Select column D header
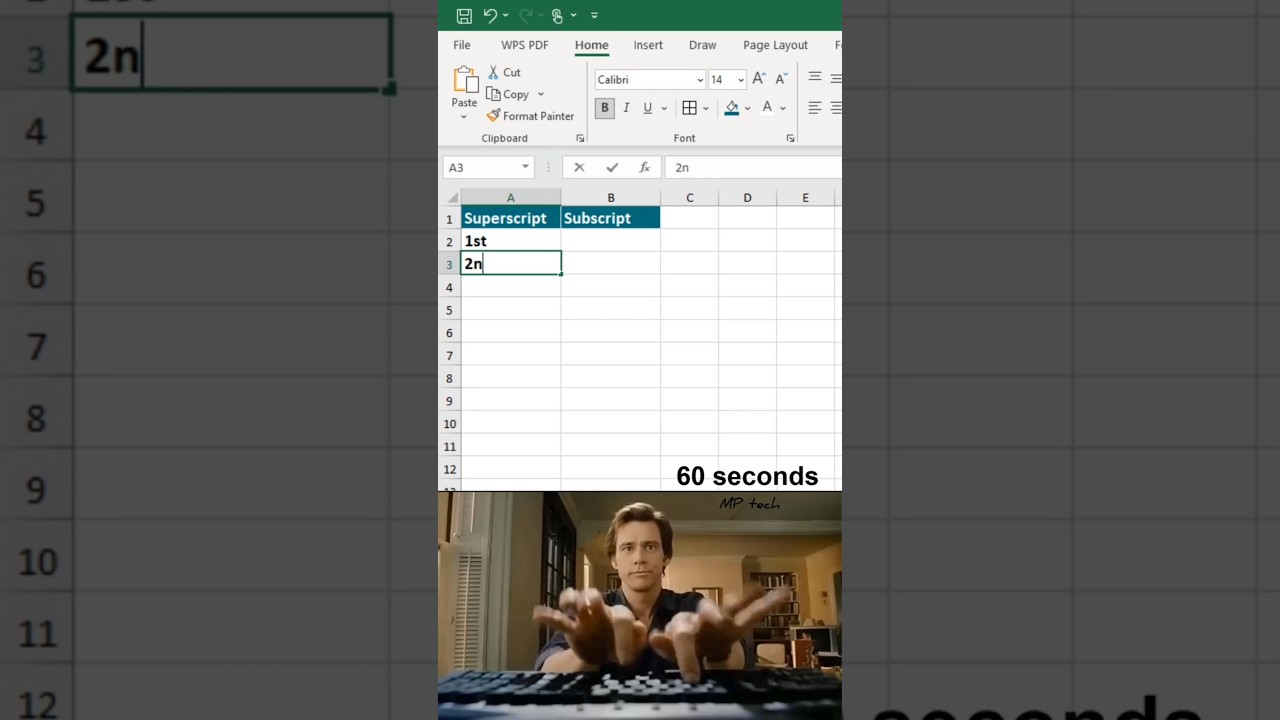1280x720 pixels. [747, 198]
